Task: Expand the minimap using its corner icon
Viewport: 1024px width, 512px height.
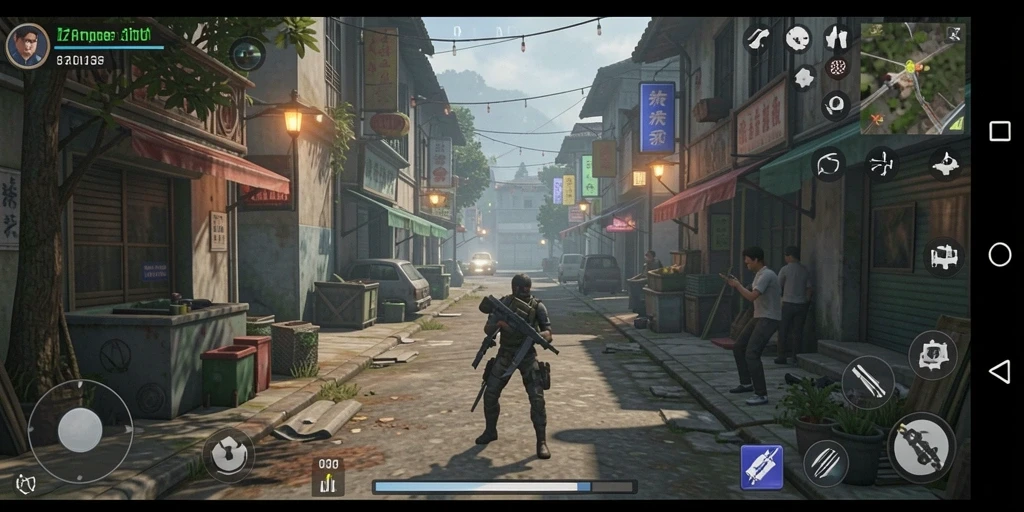Action: point(955,33)
